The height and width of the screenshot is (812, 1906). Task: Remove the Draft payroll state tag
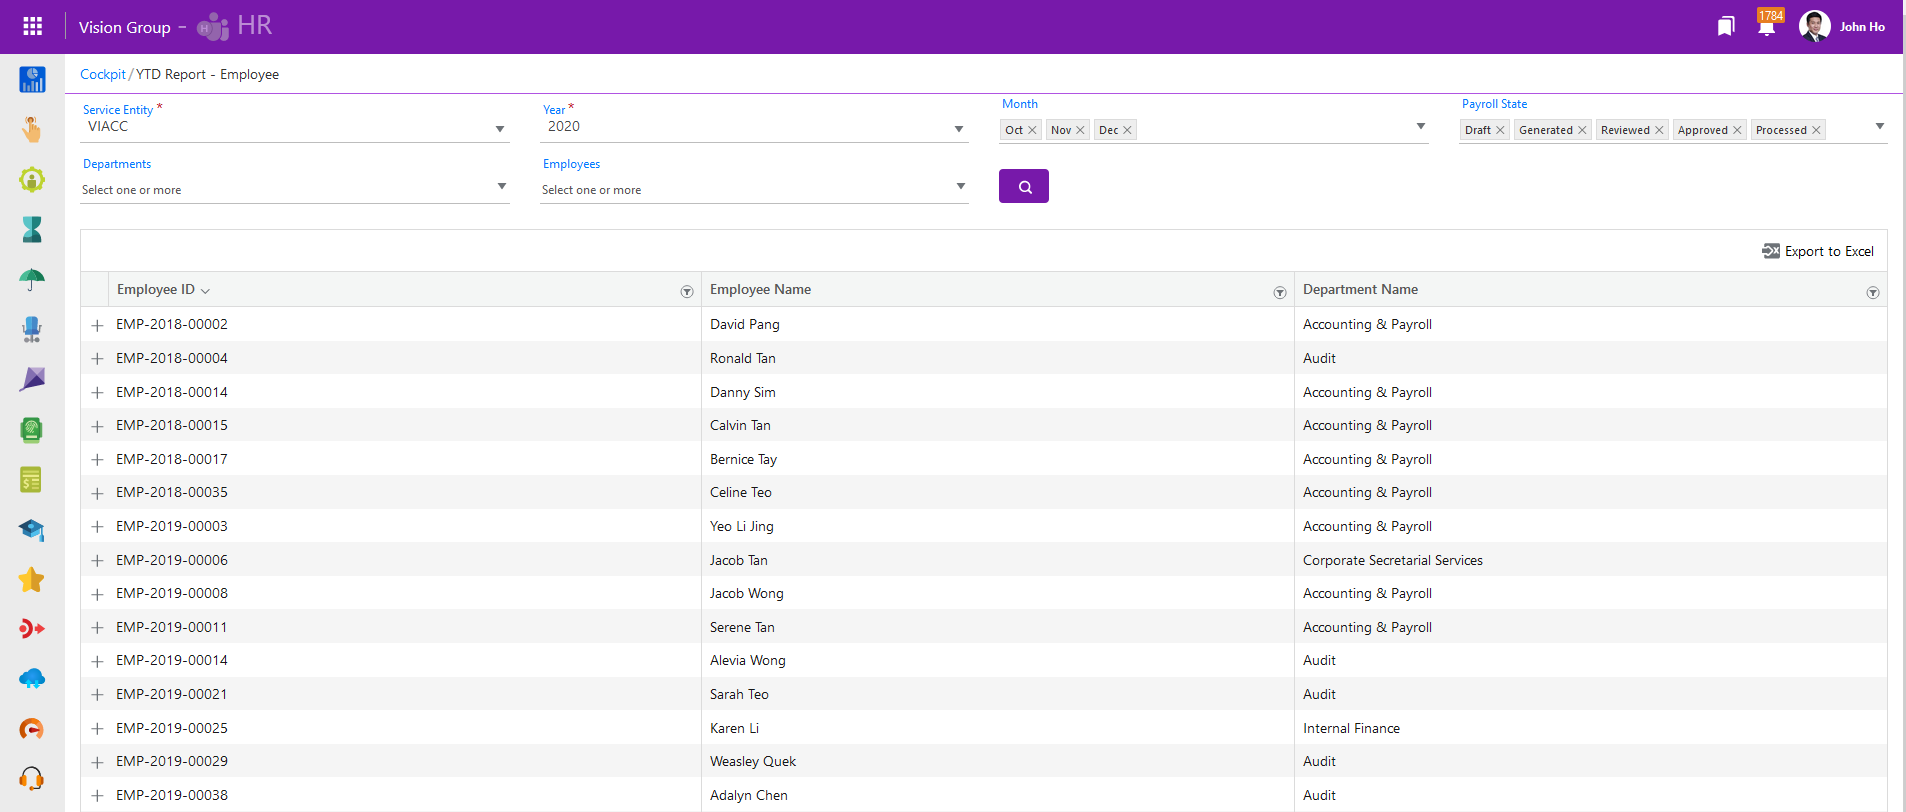[x=1500, y=130]
